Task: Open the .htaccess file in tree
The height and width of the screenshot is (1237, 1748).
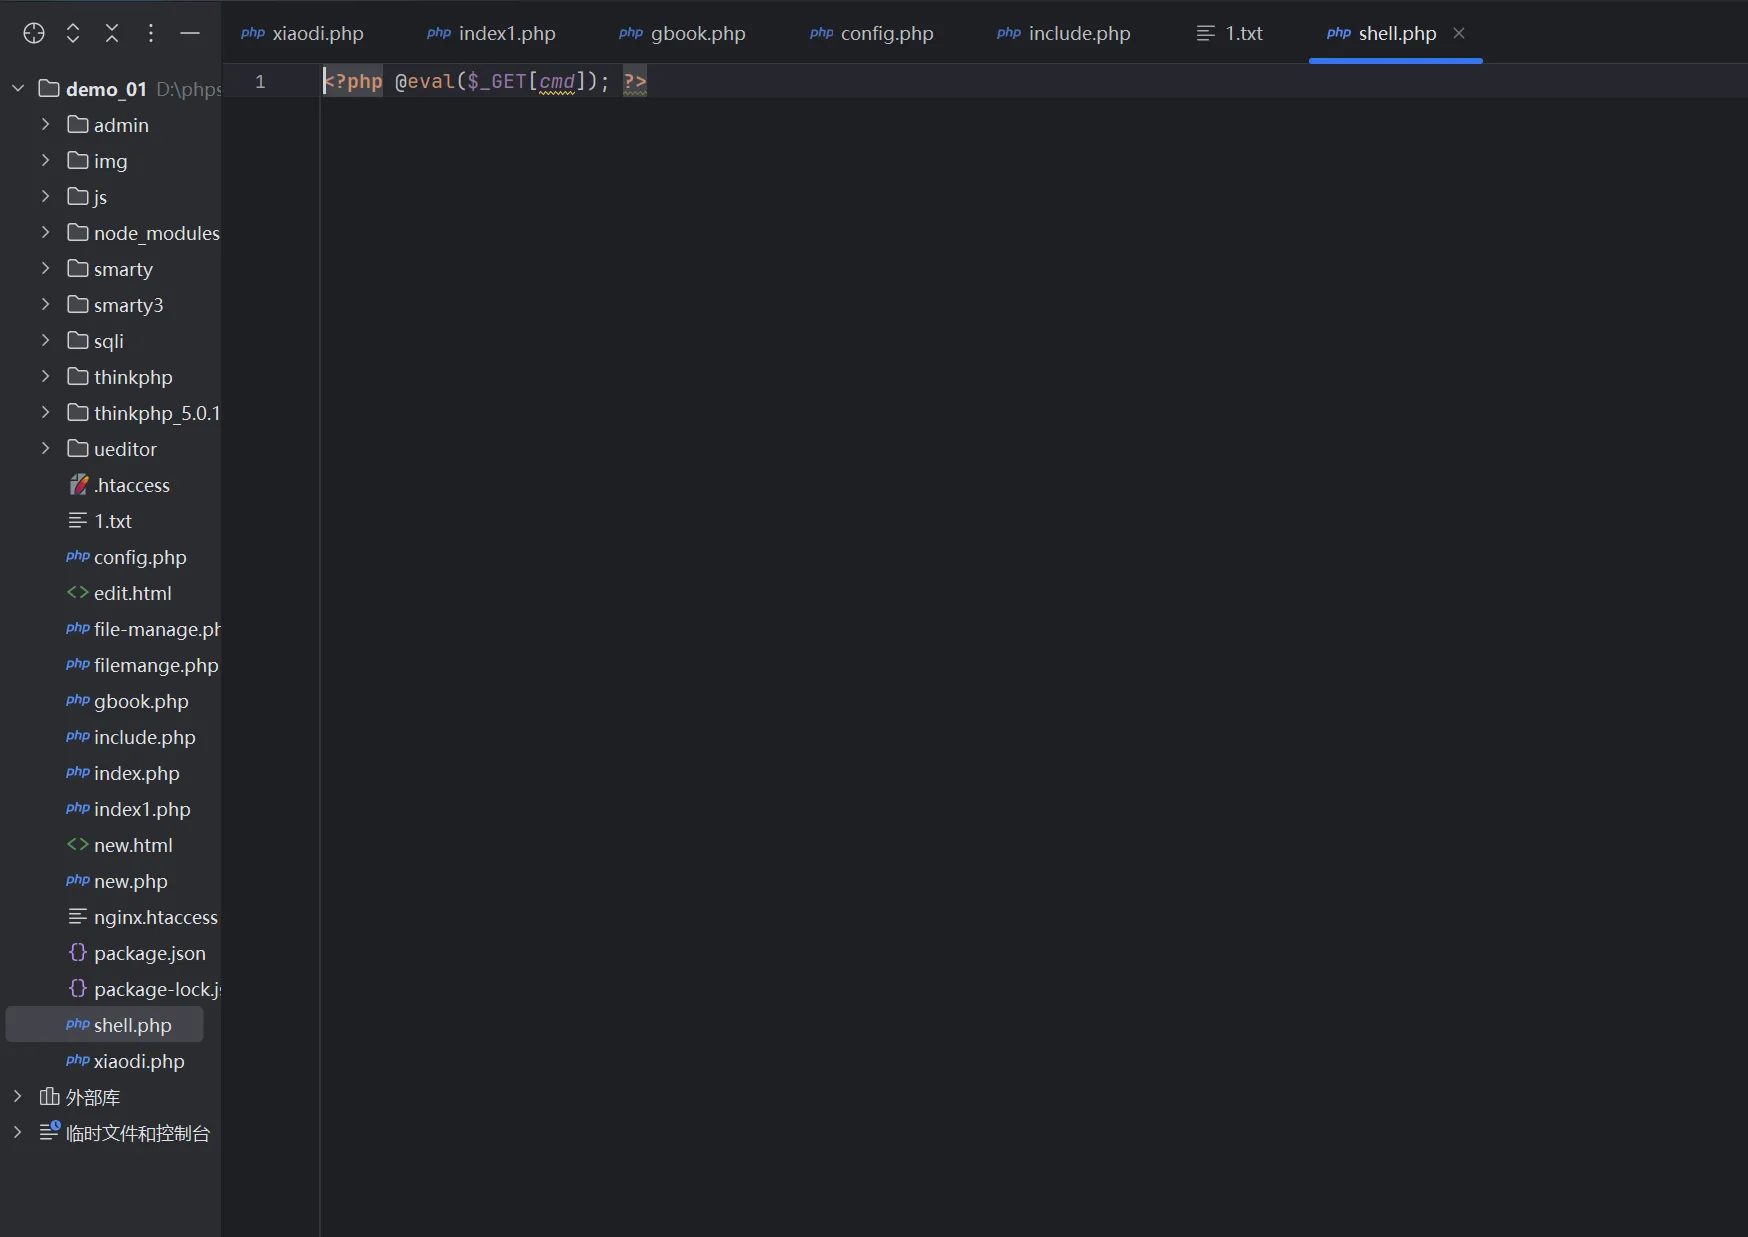Action: pos(131,485)
